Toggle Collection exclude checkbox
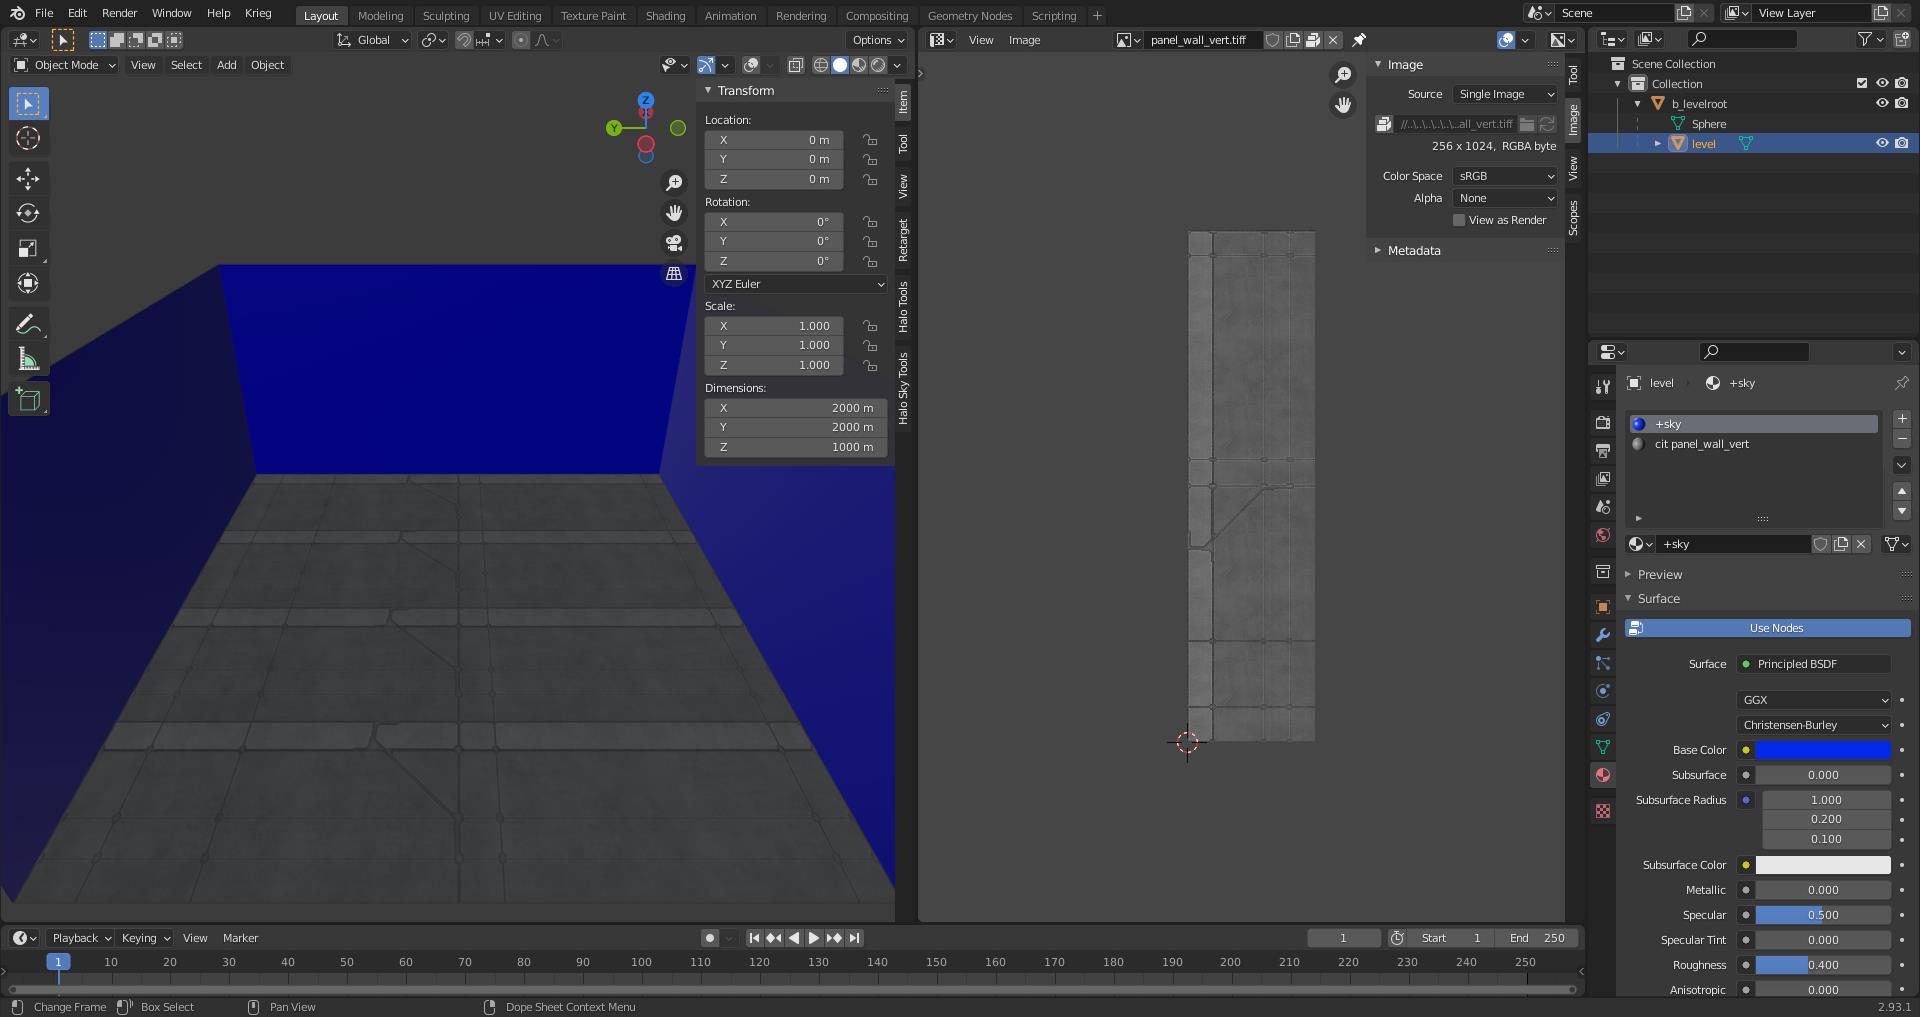This screenshot has height=1017, width=1920. pyautogui.click(x=1861, y=83)
